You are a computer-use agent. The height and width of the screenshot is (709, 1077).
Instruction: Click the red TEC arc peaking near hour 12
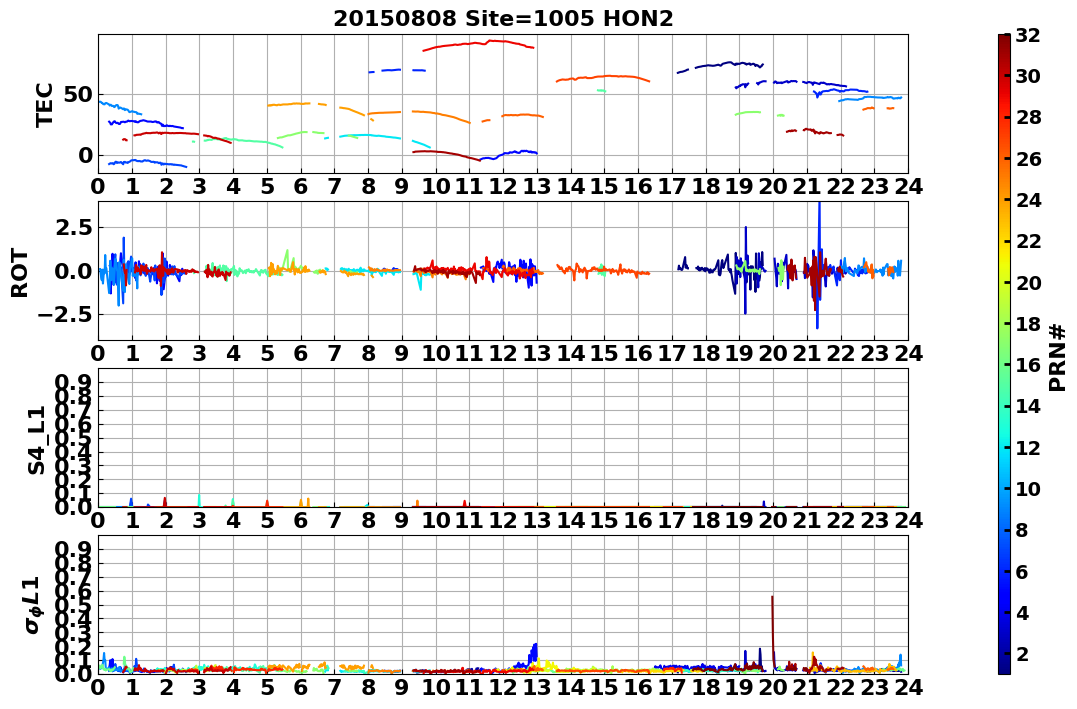(478, 45)
